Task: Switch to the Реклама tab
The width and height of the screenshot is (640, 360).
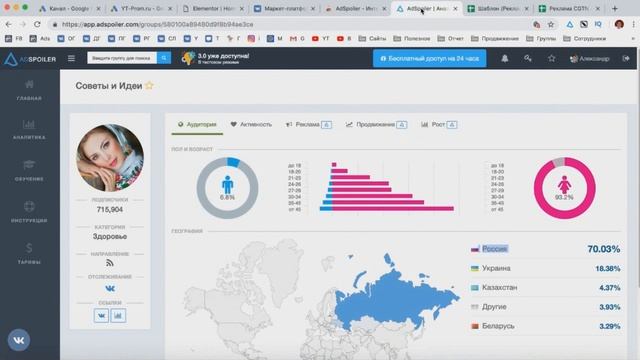Action: coord(308,124)
